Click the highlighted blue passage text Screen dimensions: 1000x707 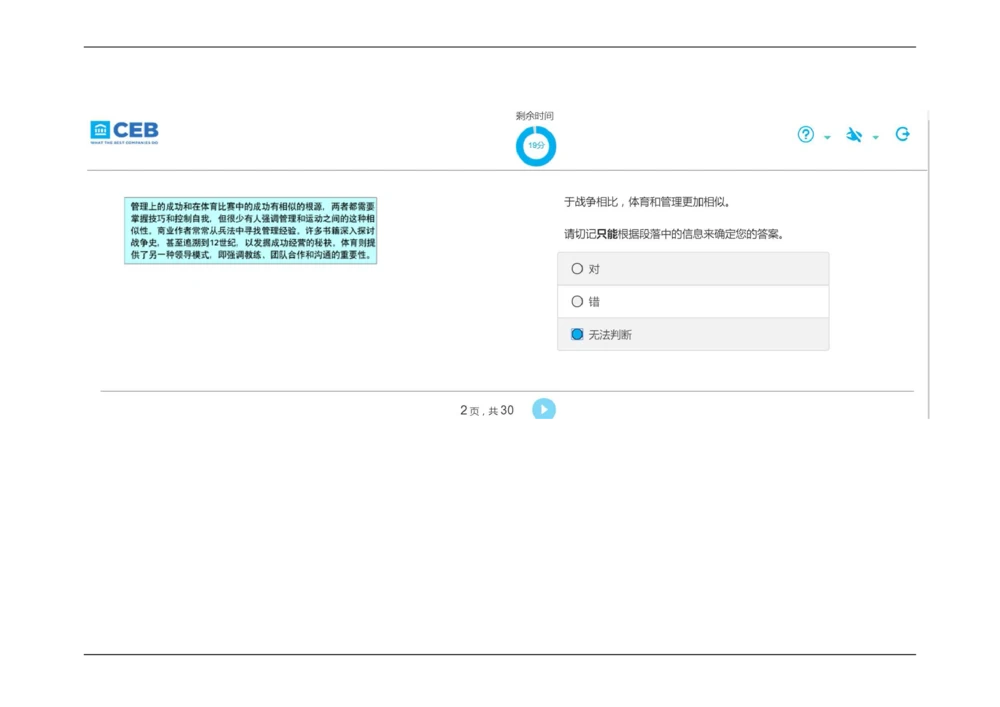250,230
